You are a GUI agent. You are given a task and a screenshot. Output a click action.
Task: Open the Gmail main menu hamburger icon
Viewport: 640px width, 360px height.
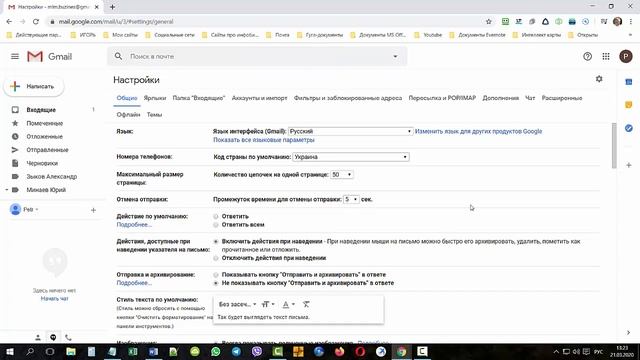click(x=15, y=56)
